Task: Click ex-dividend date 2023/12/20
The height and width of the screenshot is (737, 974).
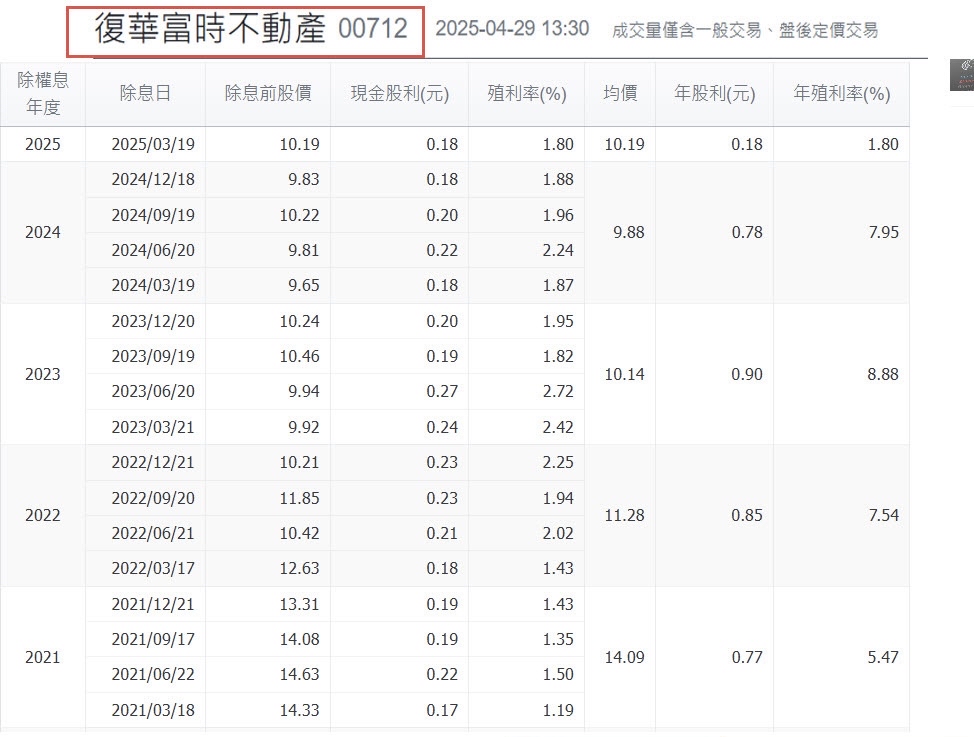Action: tap(153, 321)
